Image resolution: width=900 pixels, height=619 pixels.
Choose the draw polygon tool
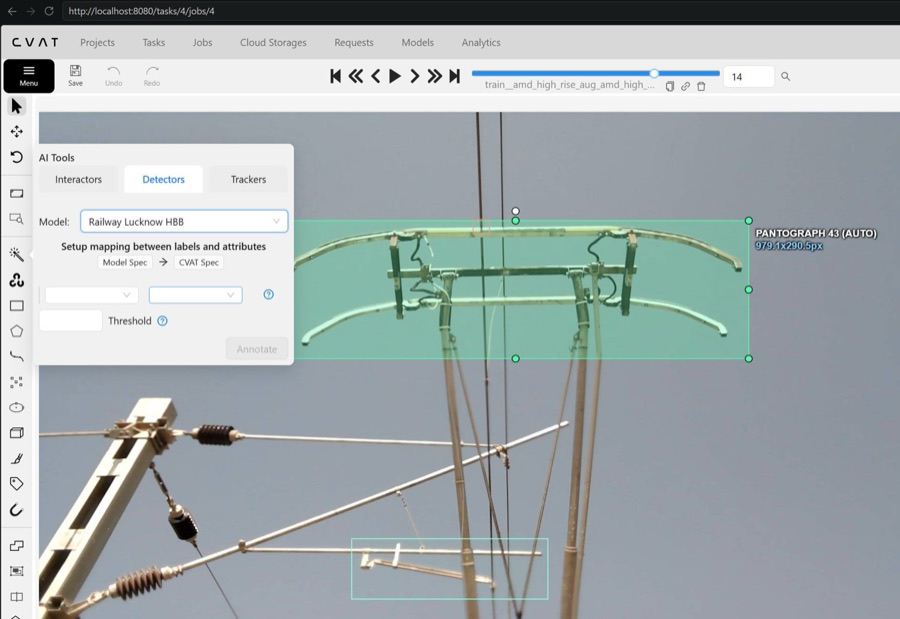[x=17, y=331]
